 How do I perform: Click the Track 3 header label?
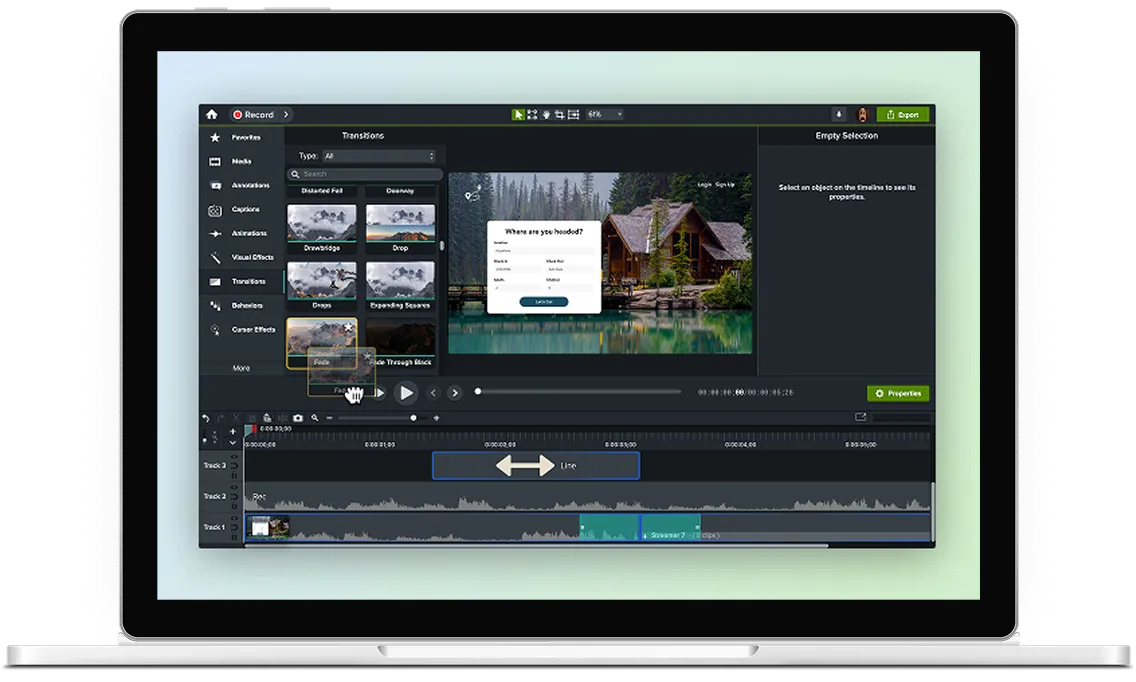tap(214, 465)
